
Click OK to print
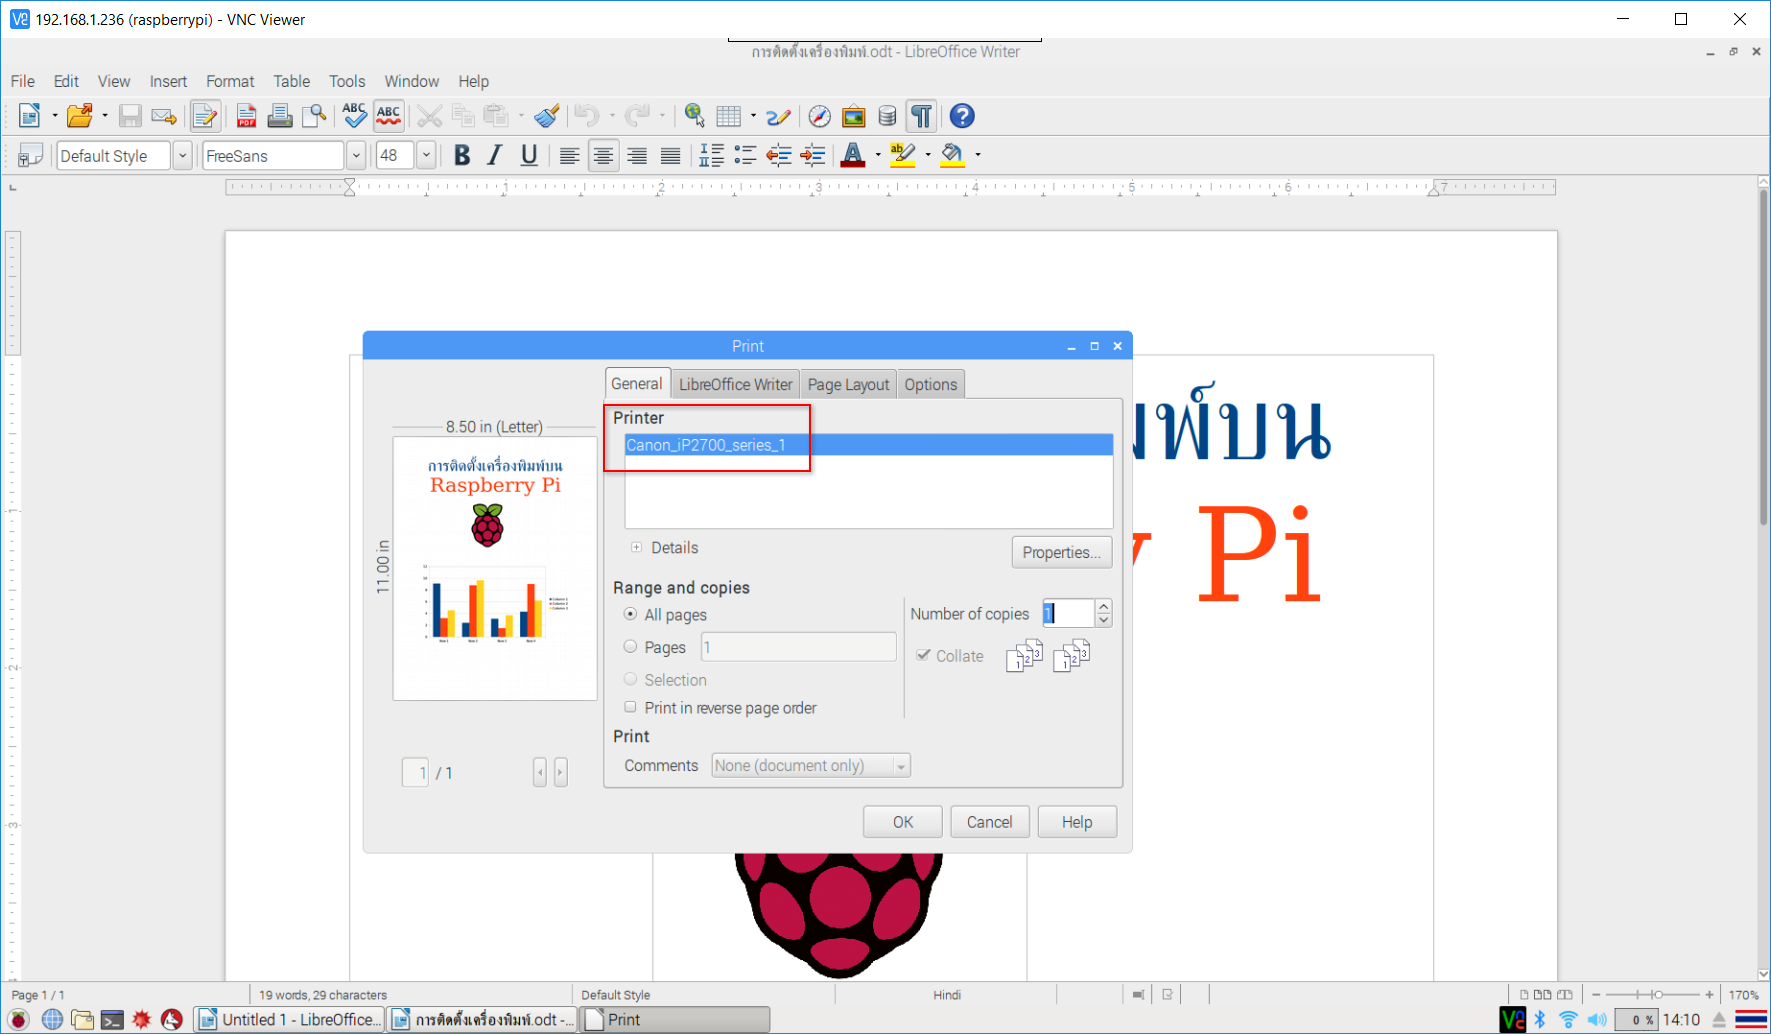pos(903,822)
